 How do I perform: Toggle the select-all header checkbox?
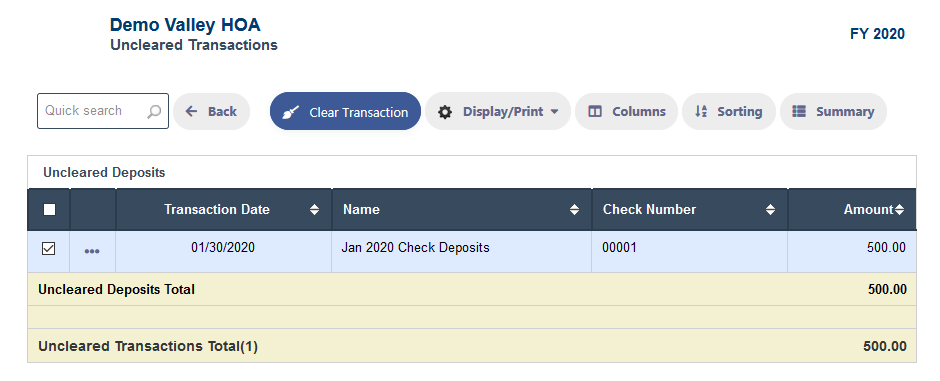coord(49,210)
